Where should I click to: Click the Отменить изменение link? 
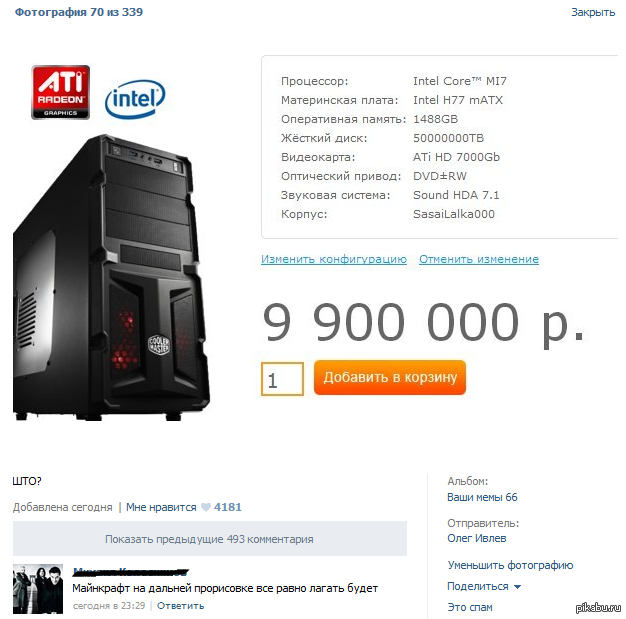[x=479, y=259]
